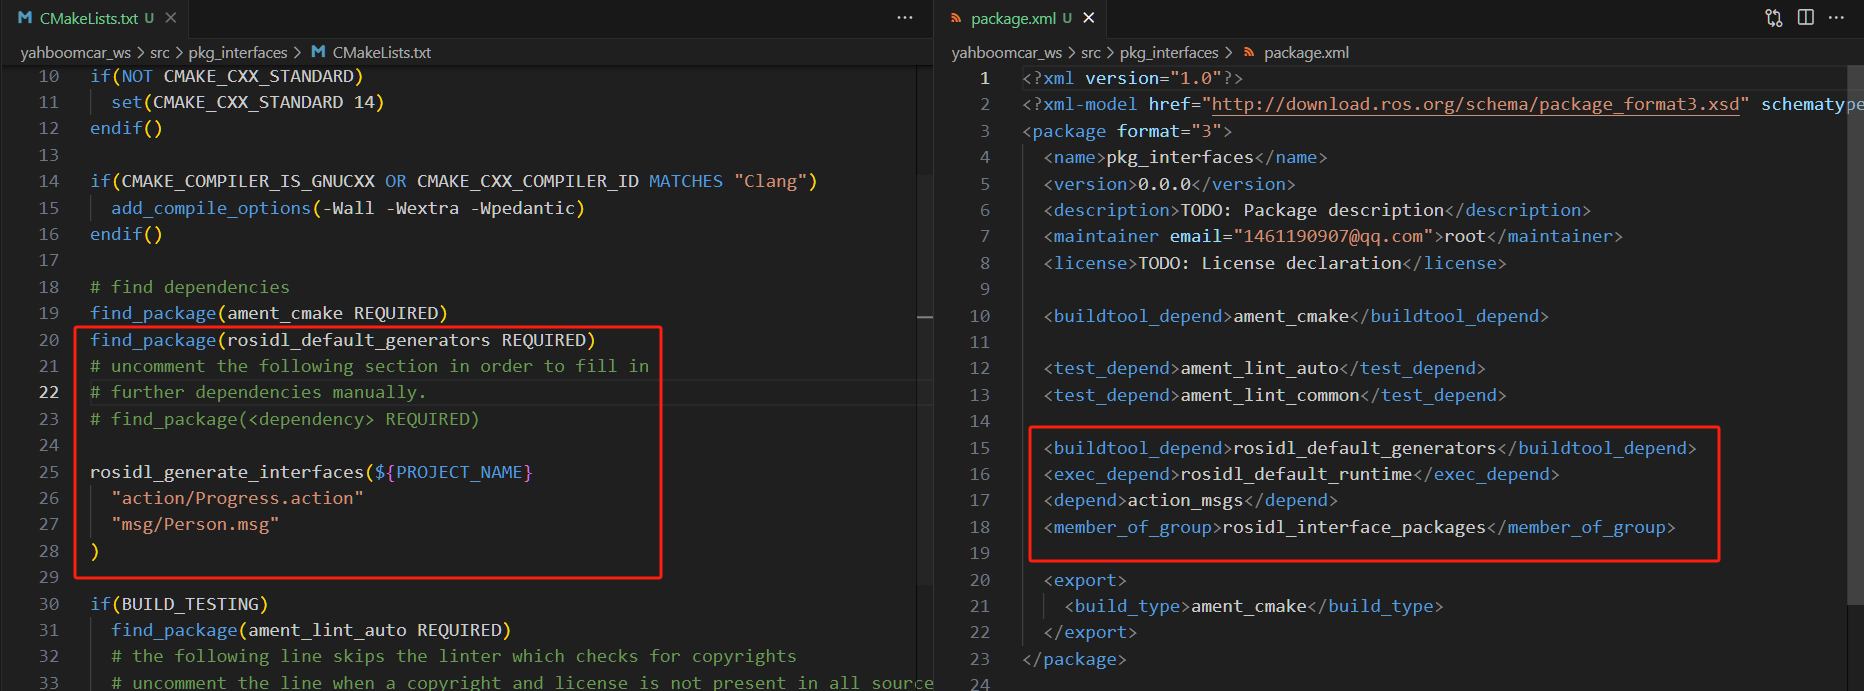
Task: Close the CMakeLists.txt tab
Action: click(x=171, y=18)
